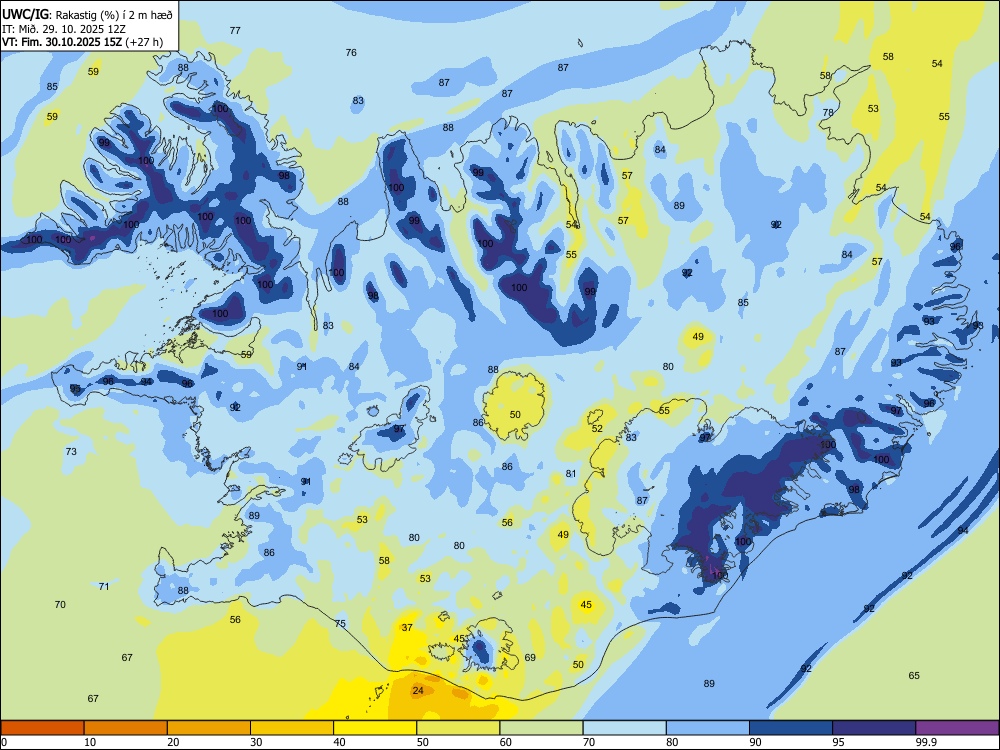This screenshot has height=750, width=1000.
Task: Select the dark blue 90–95 legend swatch
Action: click(791, 728)
